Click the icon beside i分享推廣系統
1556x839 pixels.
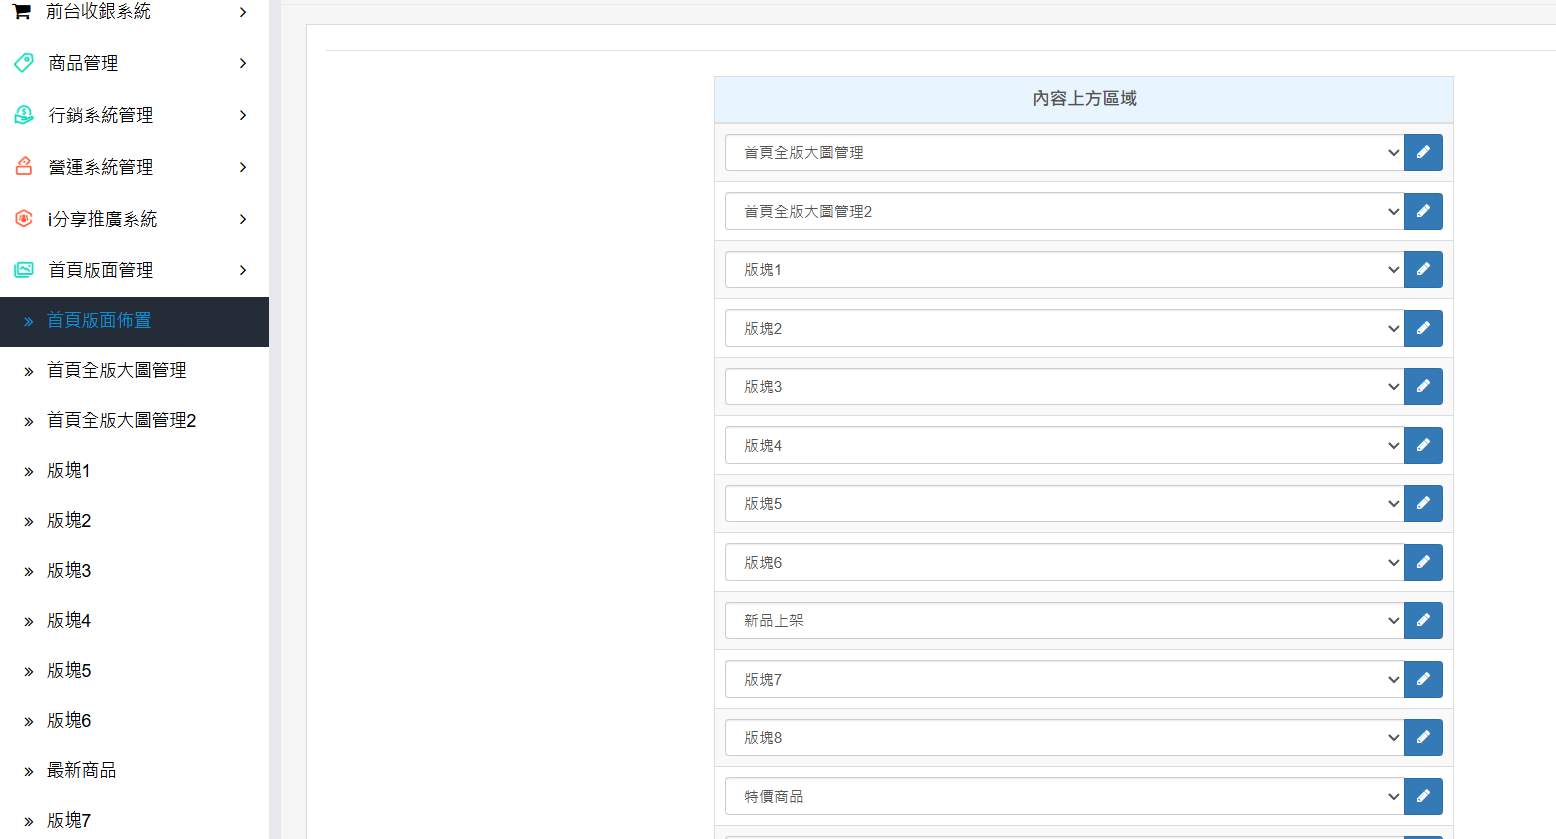(24, 218)
